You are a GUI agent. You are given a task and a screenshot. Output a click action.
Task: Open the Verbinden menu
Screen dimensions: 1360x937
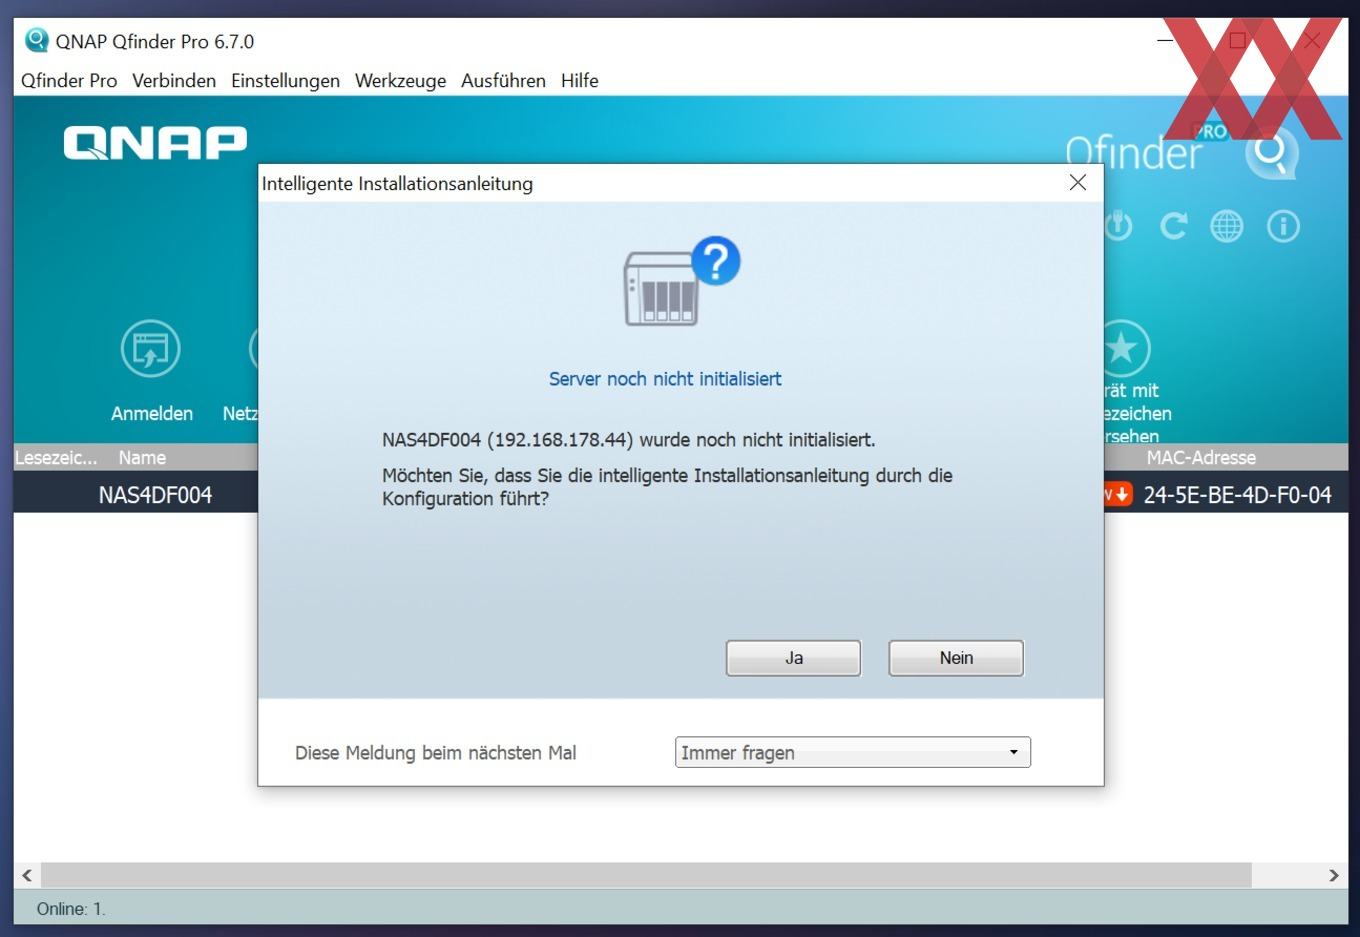[174, 81]
